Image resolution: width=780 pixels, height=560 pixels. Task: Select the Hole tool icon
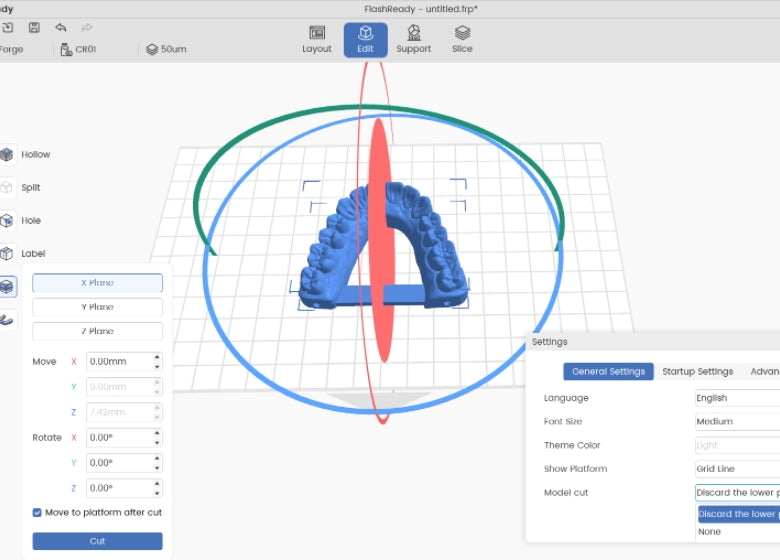coord(8,221)
